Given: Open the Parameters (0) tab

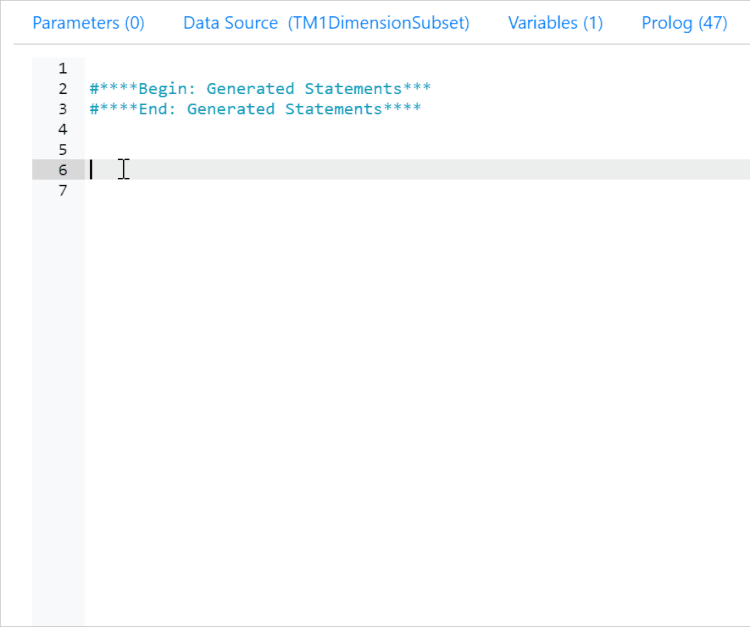Looking at the screenshot, I should pos(88,23).
